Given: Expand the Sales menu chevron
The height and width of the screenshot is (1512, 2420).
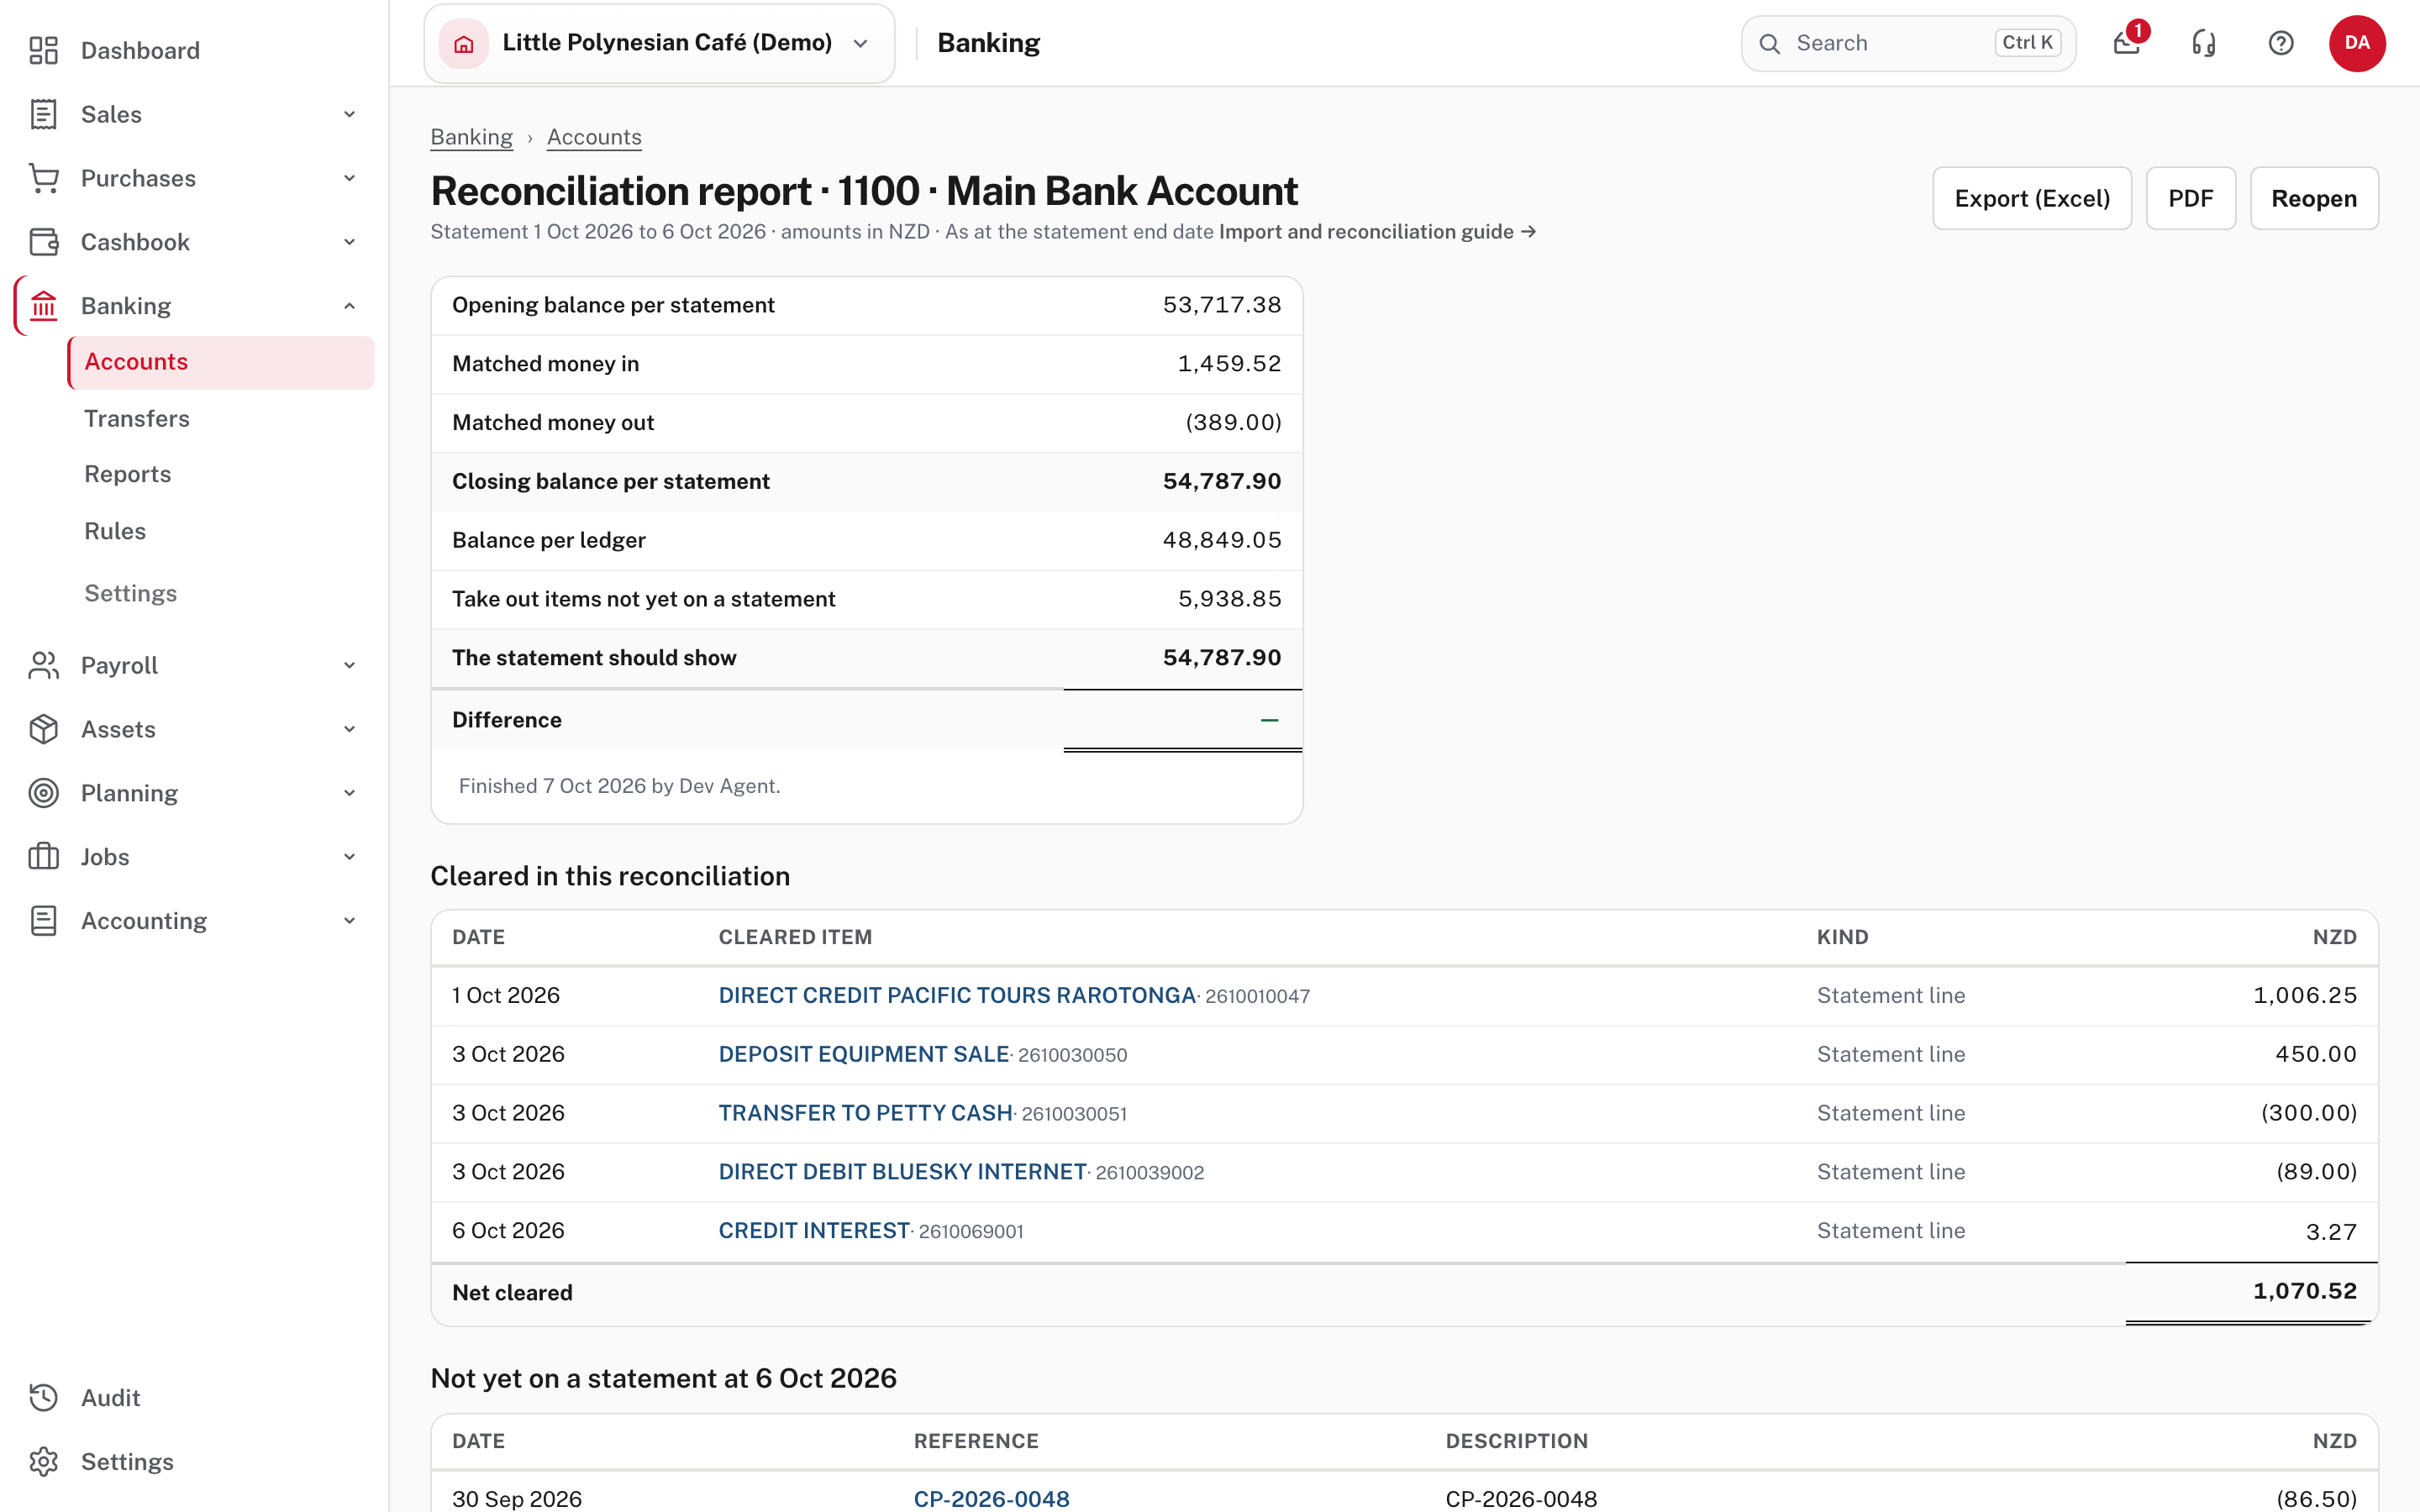Looking at the screenshot, I should [350, 114].
